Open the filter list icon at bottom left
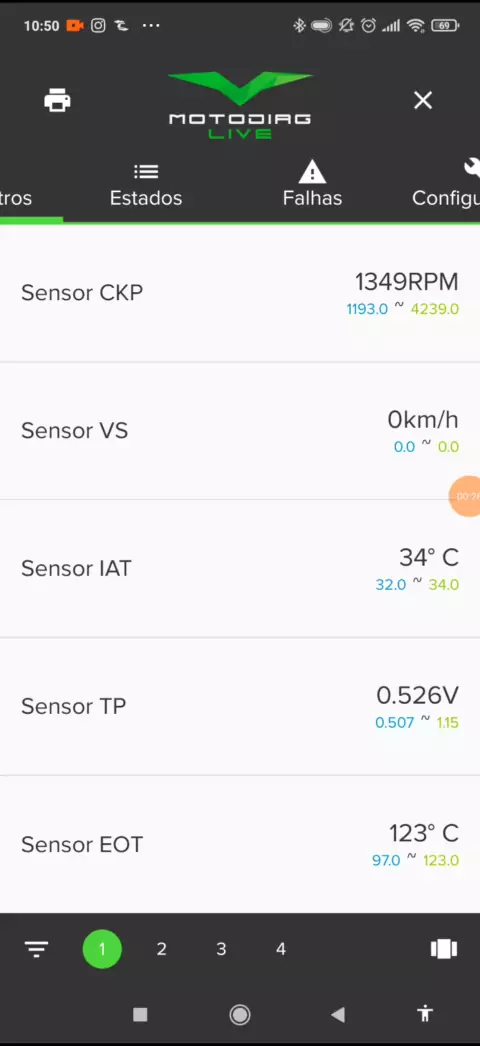This screenshot has width=480, height=1046. [37, 949]
